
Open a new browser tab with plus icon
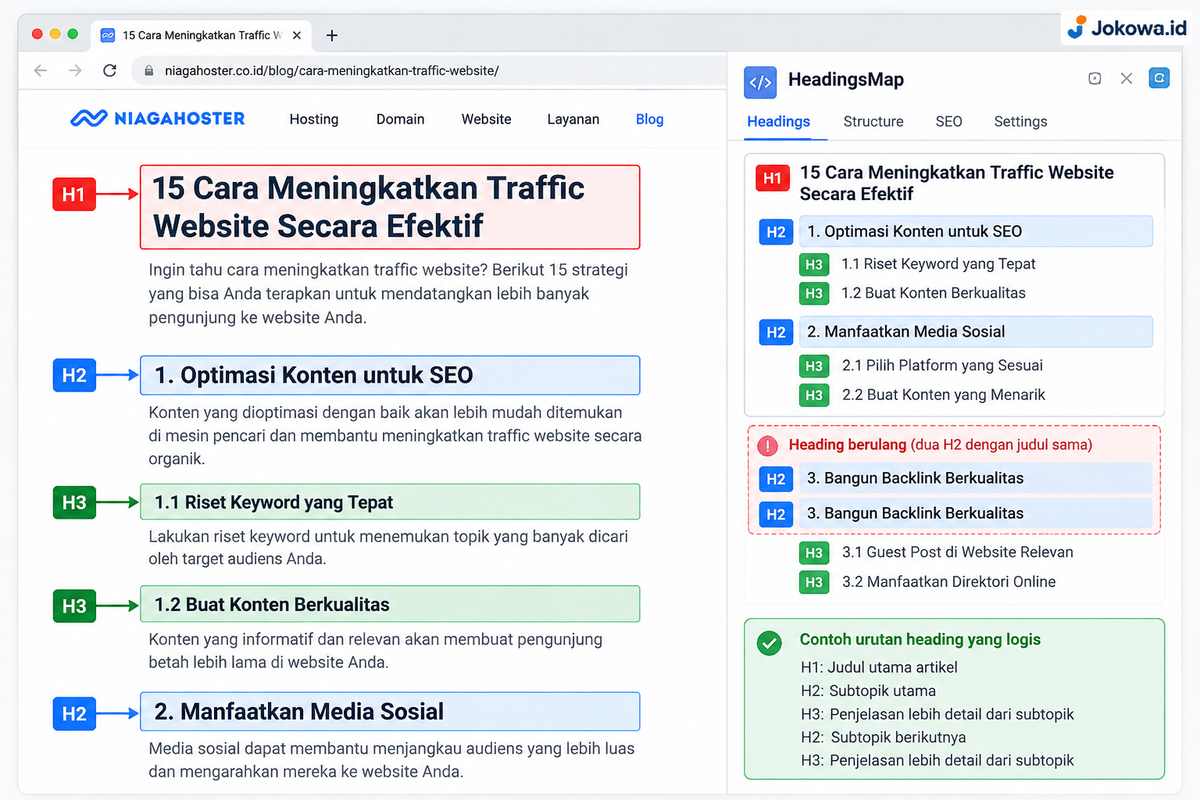click(332, 36)
